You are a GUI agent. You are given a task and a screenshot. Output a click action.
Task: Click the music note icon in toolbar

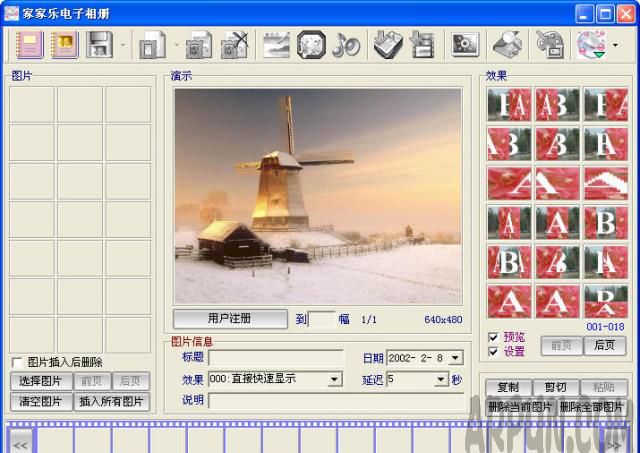(x=346, y=45)
